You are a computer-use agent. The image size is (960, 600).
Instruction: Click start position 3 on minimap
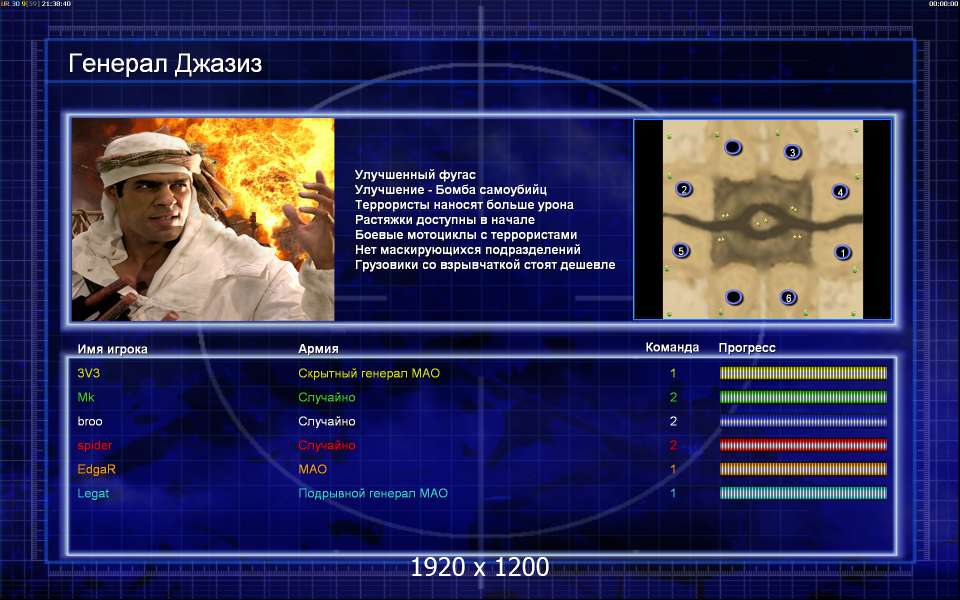(792, 152)
